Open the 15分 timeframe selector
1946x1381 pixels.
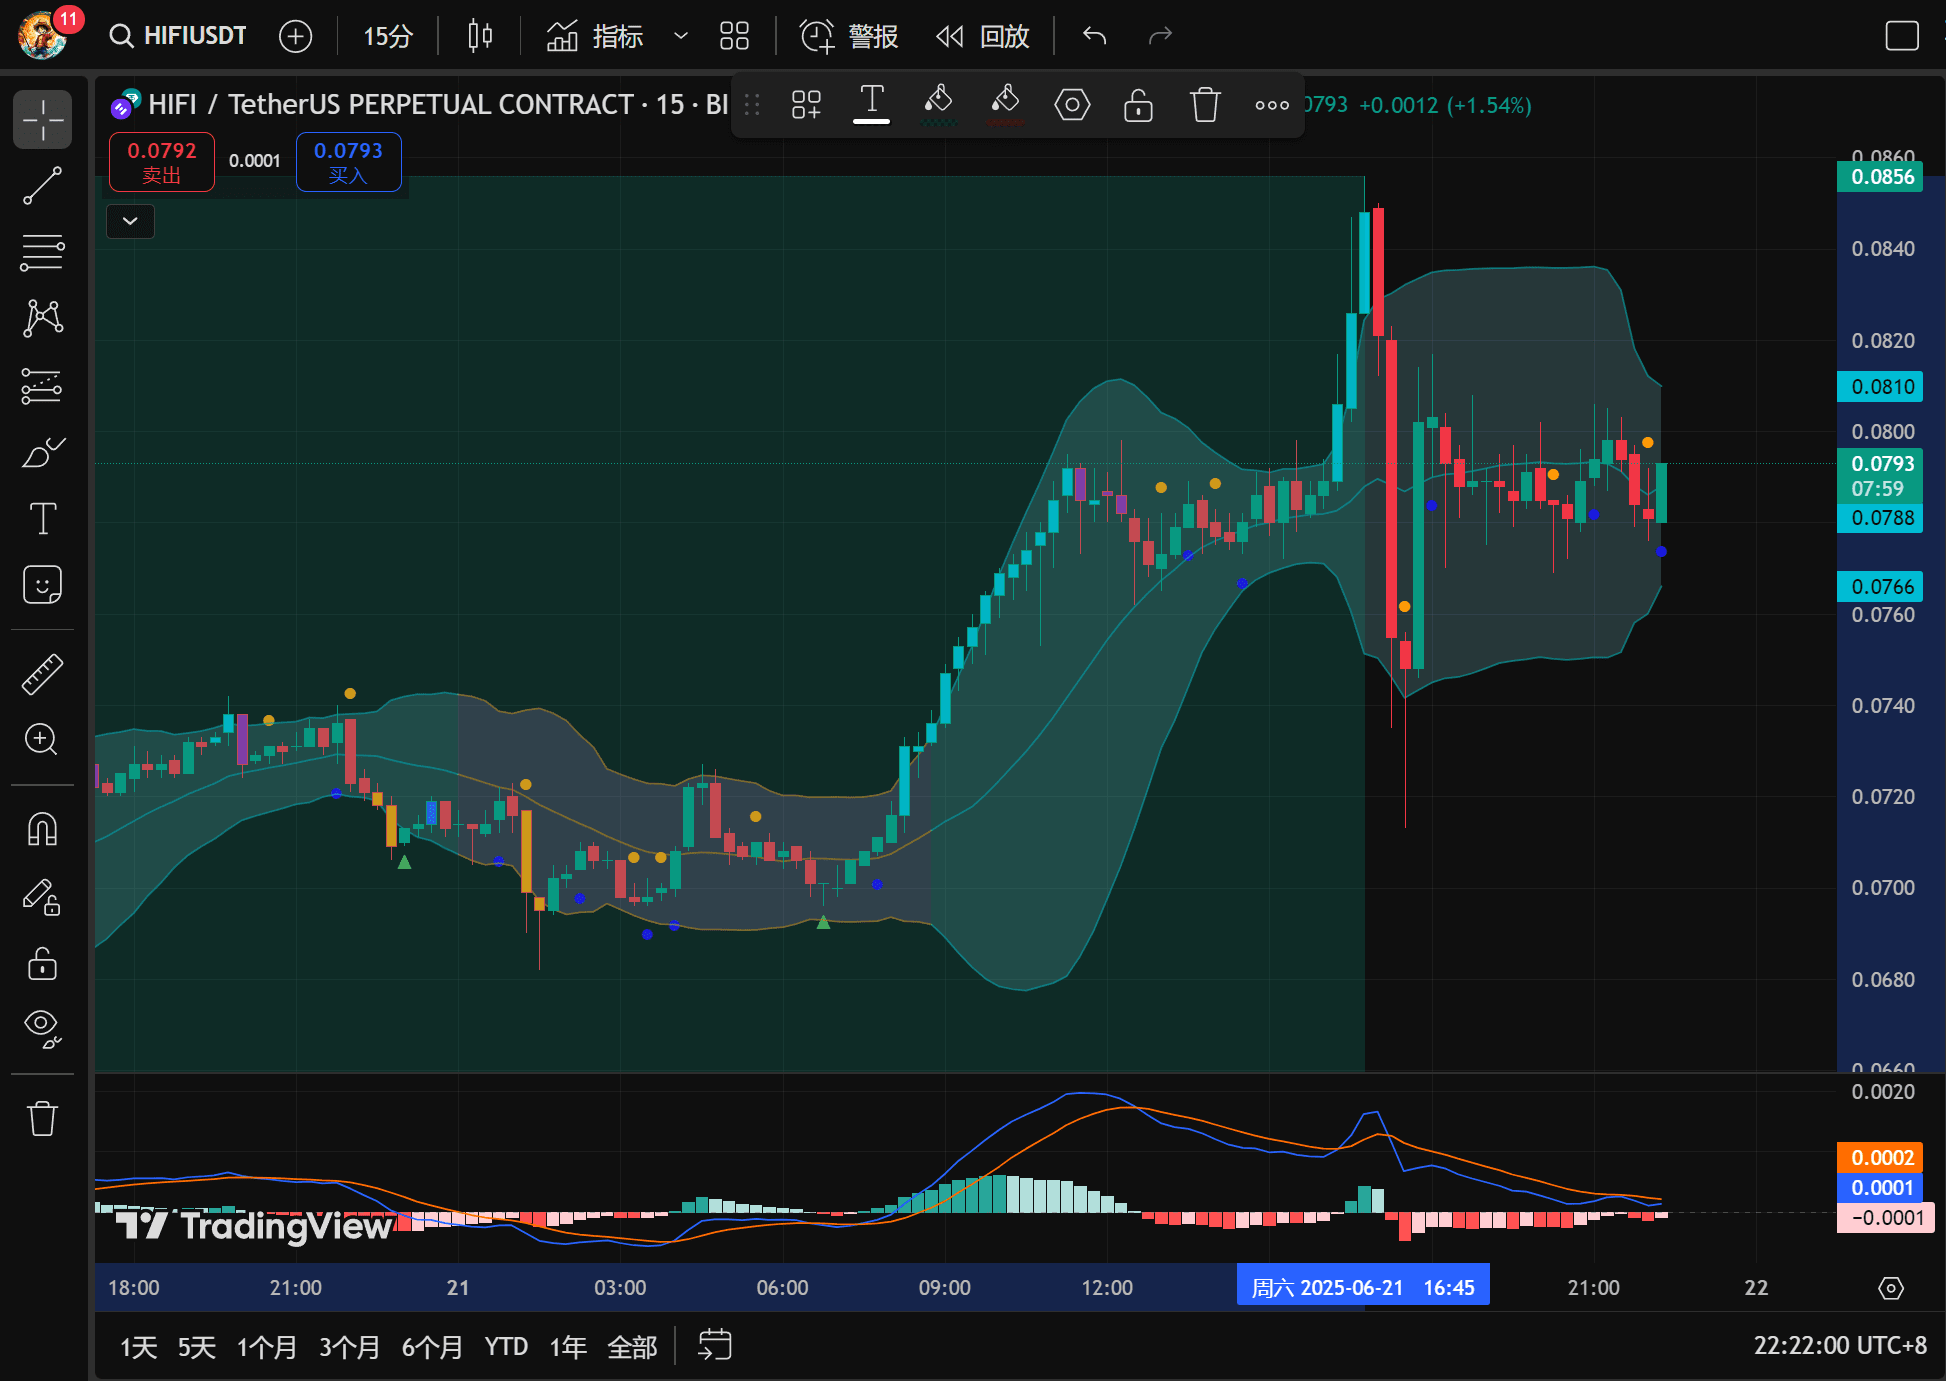[388, 36]
